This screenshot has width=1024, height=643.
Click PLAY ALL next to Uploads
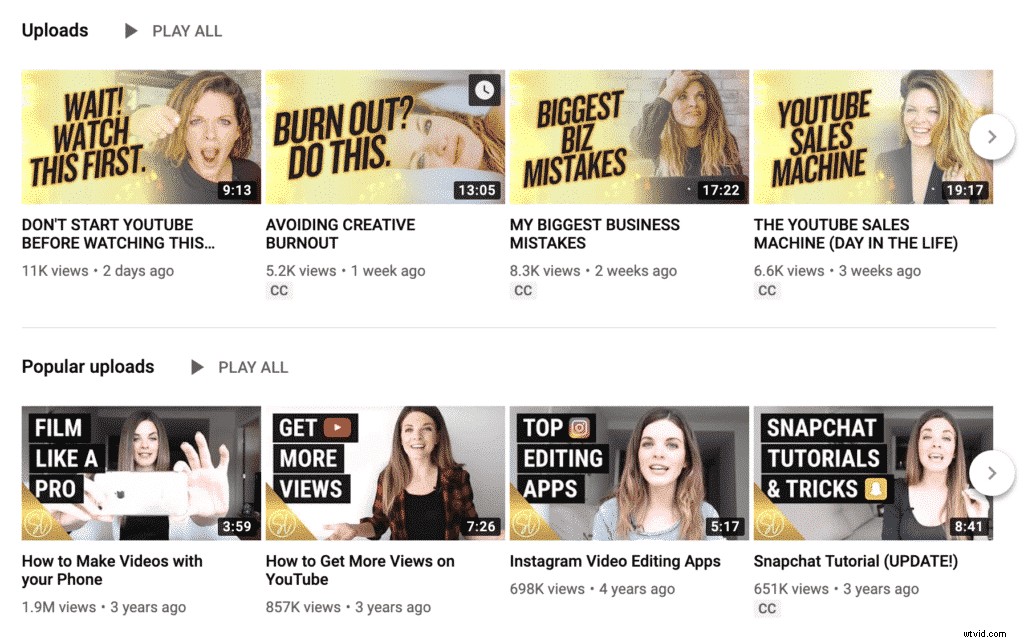click(x=187, y=31)
